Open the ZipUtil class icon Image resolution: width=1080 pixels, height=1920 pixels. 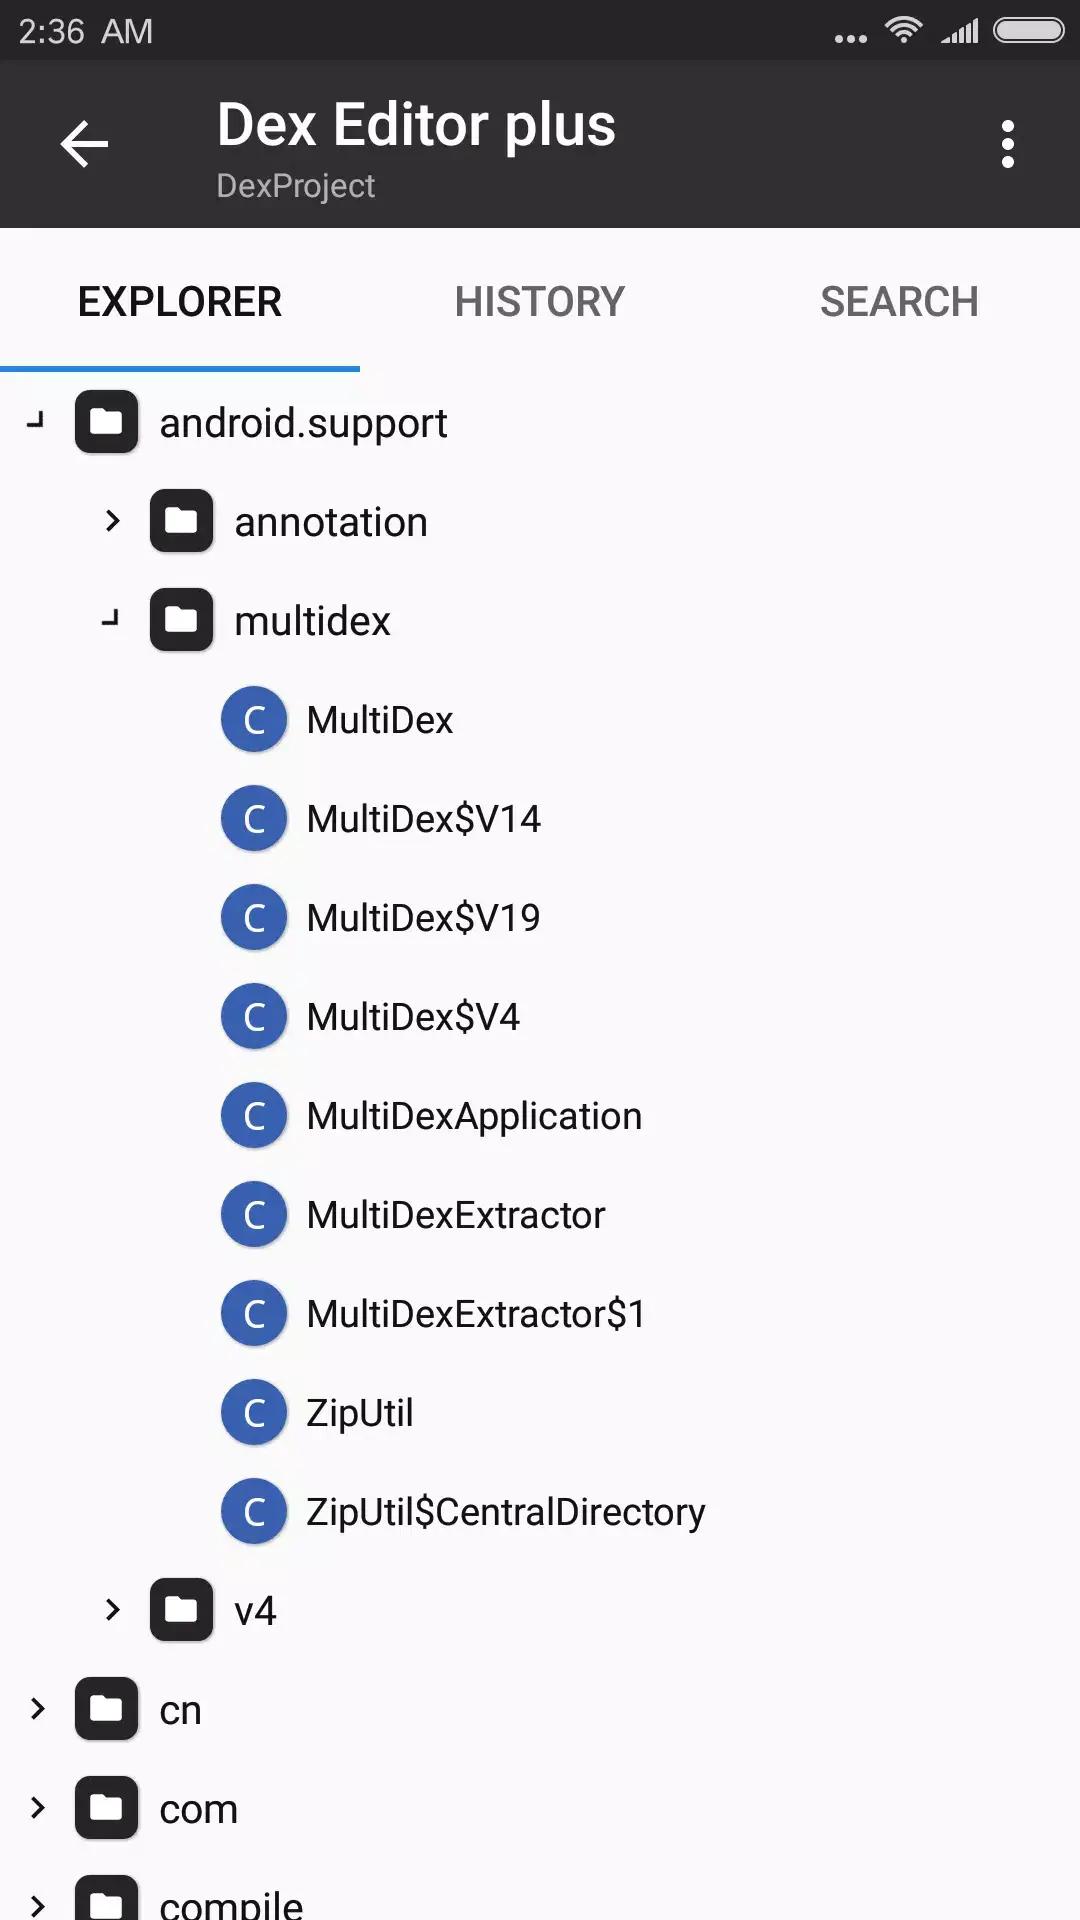point(254,1411)
